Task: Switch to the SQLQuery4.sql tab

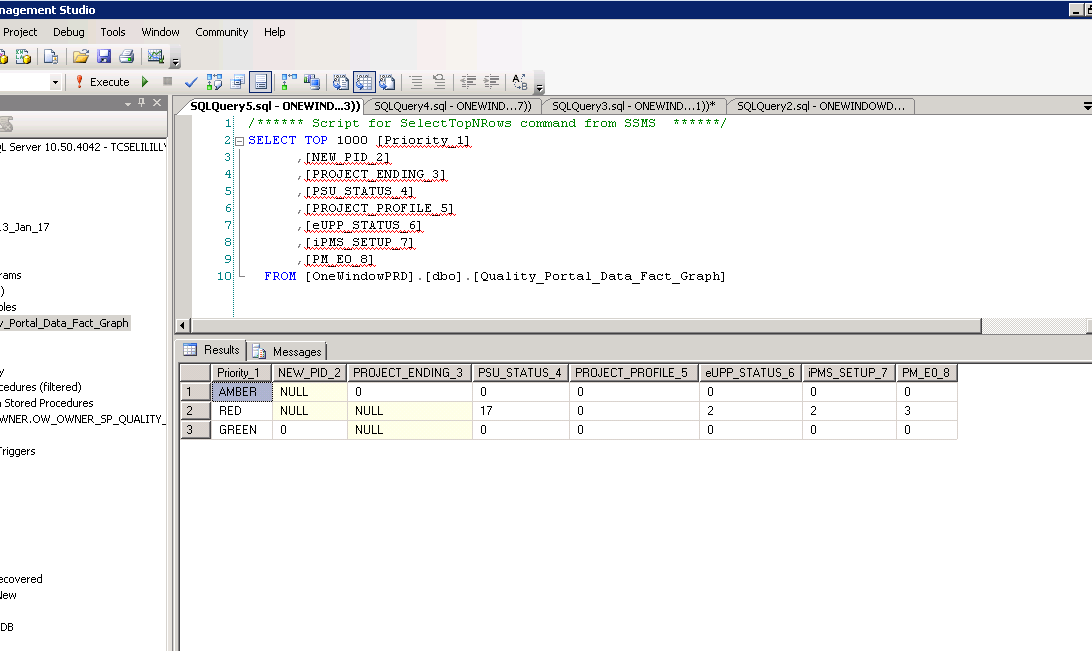Action: pos(453,106)
